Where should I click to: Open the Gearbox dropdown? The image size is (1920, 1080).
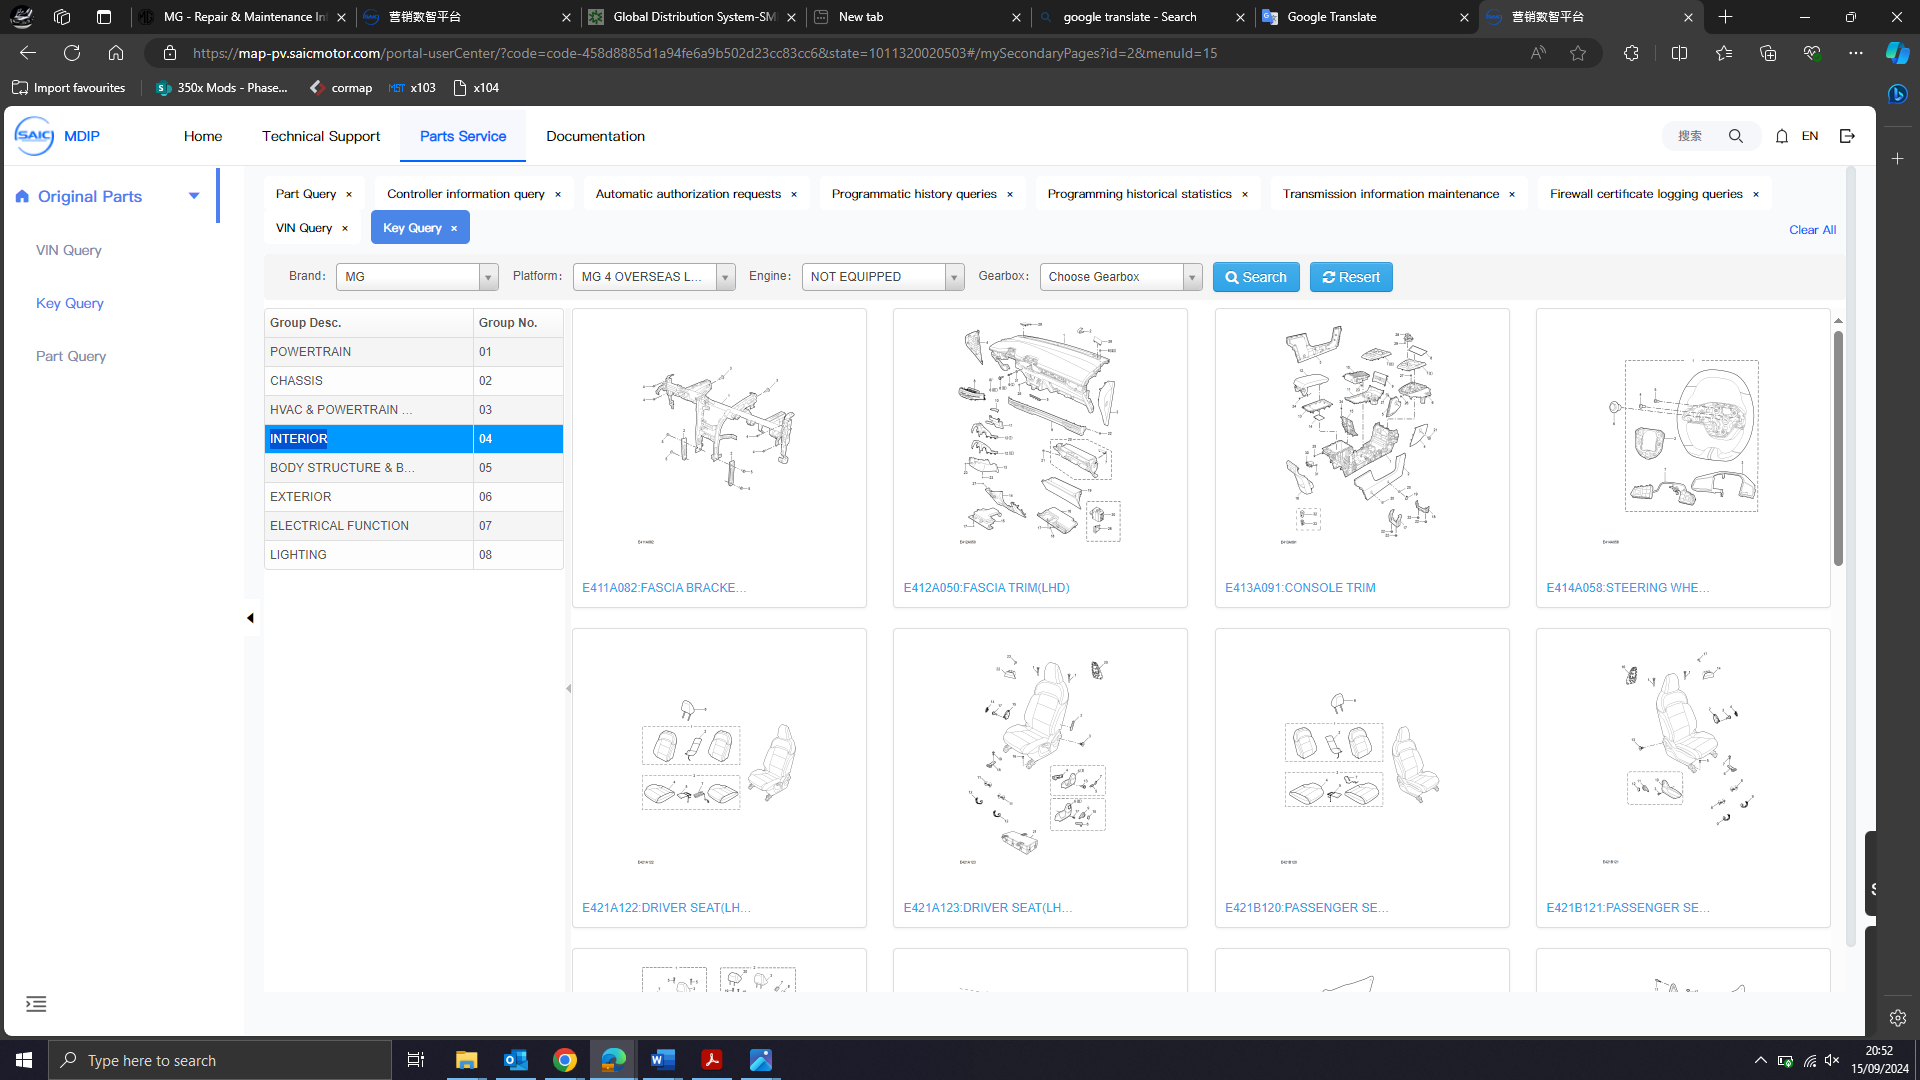click(x=1121, y=277)
